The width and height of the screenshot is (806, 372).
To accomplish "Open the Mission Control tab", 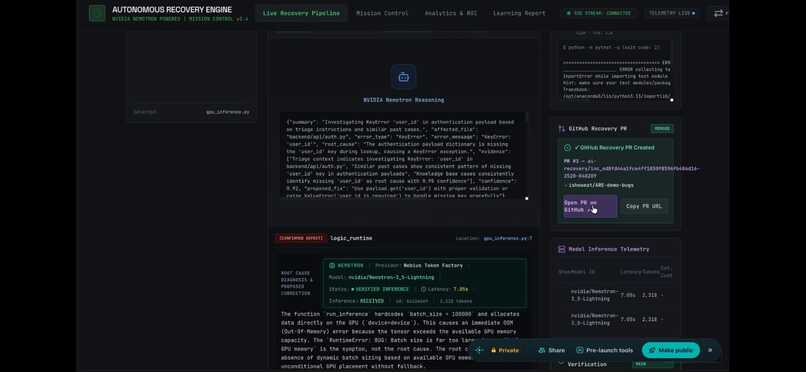I will (382, 13).
